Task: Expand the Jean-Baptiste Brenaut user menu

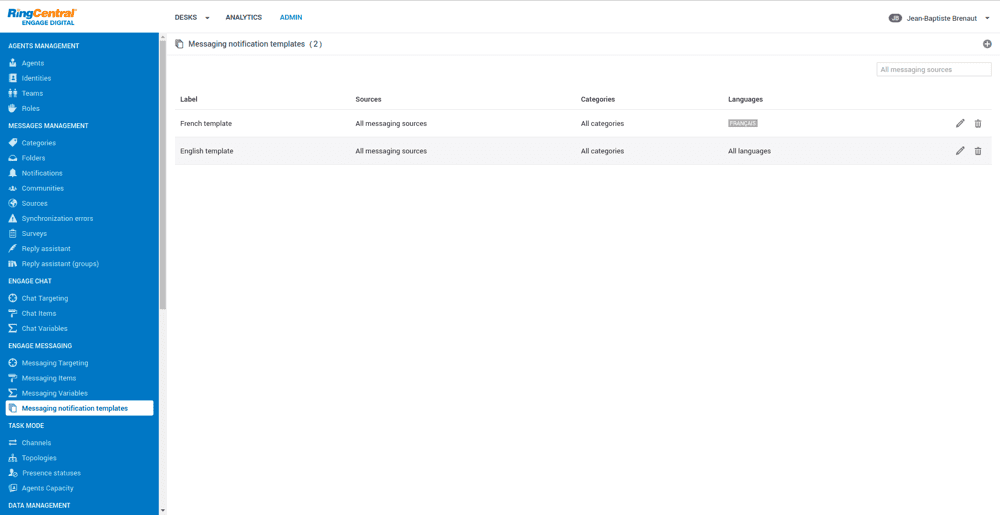Action: (940, 18)
